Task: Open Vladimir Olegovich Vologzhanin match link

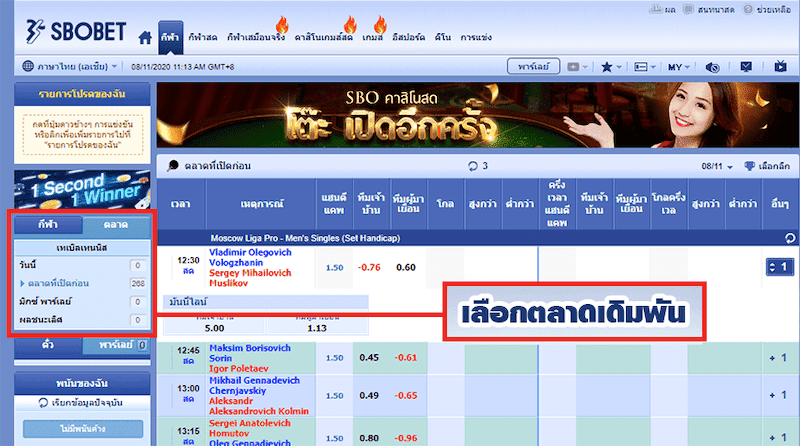Action: pyautogui.click(x=250, y=258)
